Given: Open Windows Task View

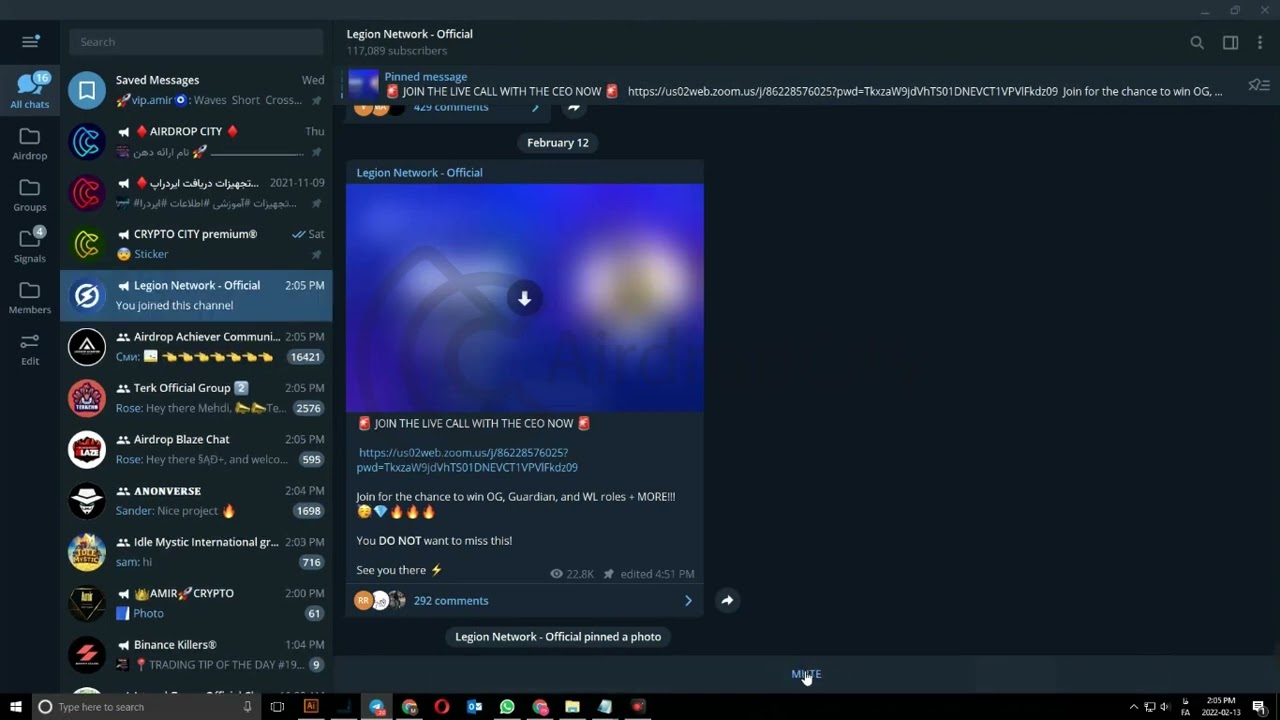Looking at the screenshot, I should pyautogui.click(x=277, y=707).
